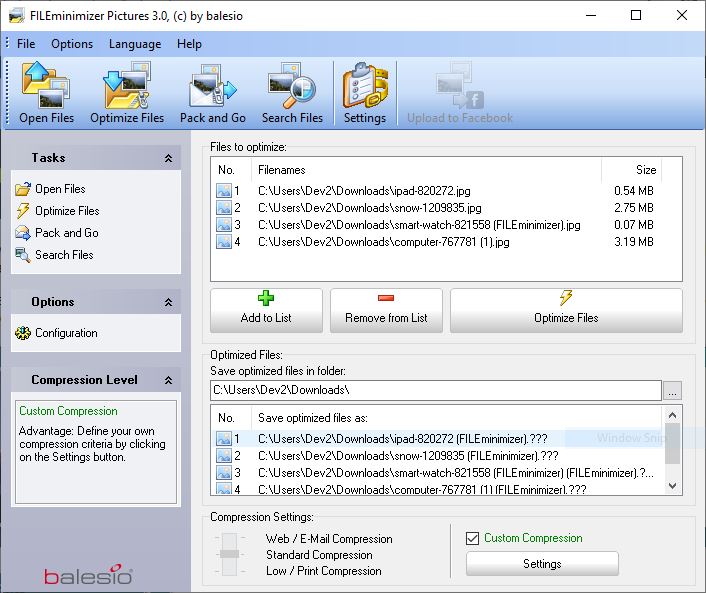Image resolution: width=706 pixels, height=593 pixels.
Task: Click the Configuration link
Action: [x=66, y=333]
